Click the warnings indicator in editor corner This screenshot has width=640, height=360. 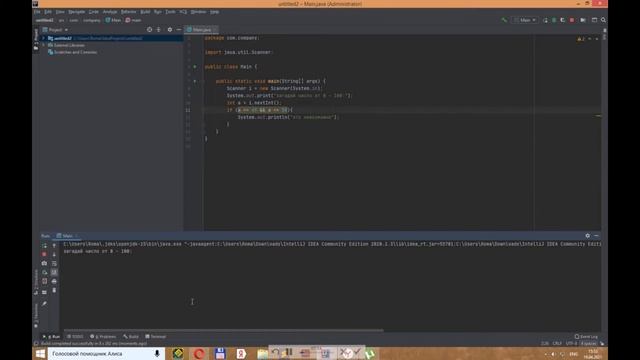pos(581,39)
